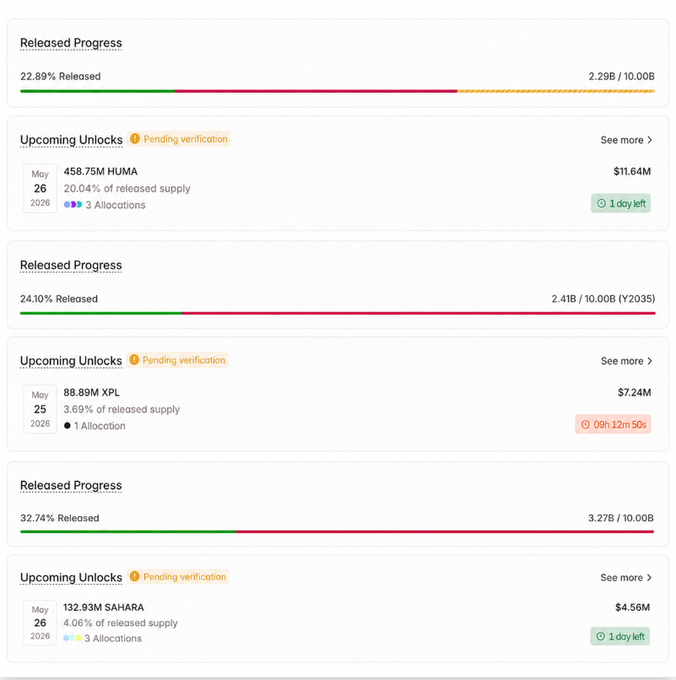676x680 pixels.
Task: Click Pending verification label above HUMA unlock
Action: pyautogui.click(x=186, y=139)
